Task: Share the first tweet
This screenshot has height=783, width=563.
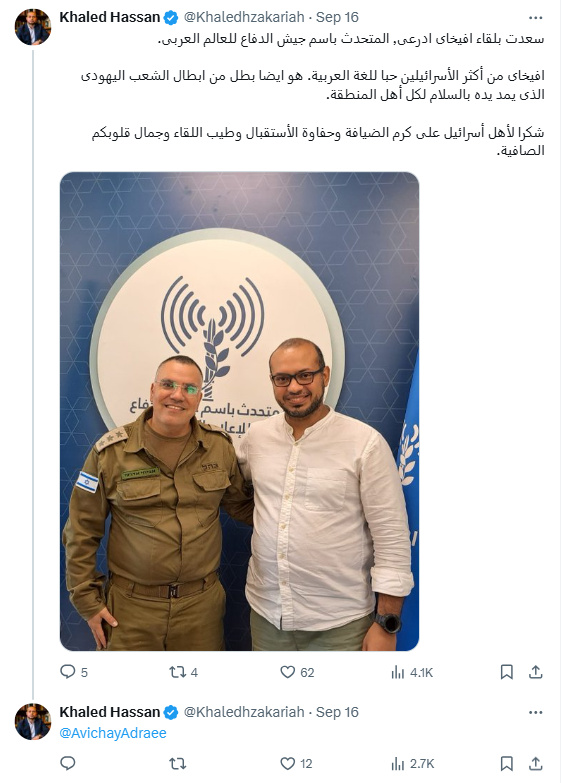Action: 536,672
